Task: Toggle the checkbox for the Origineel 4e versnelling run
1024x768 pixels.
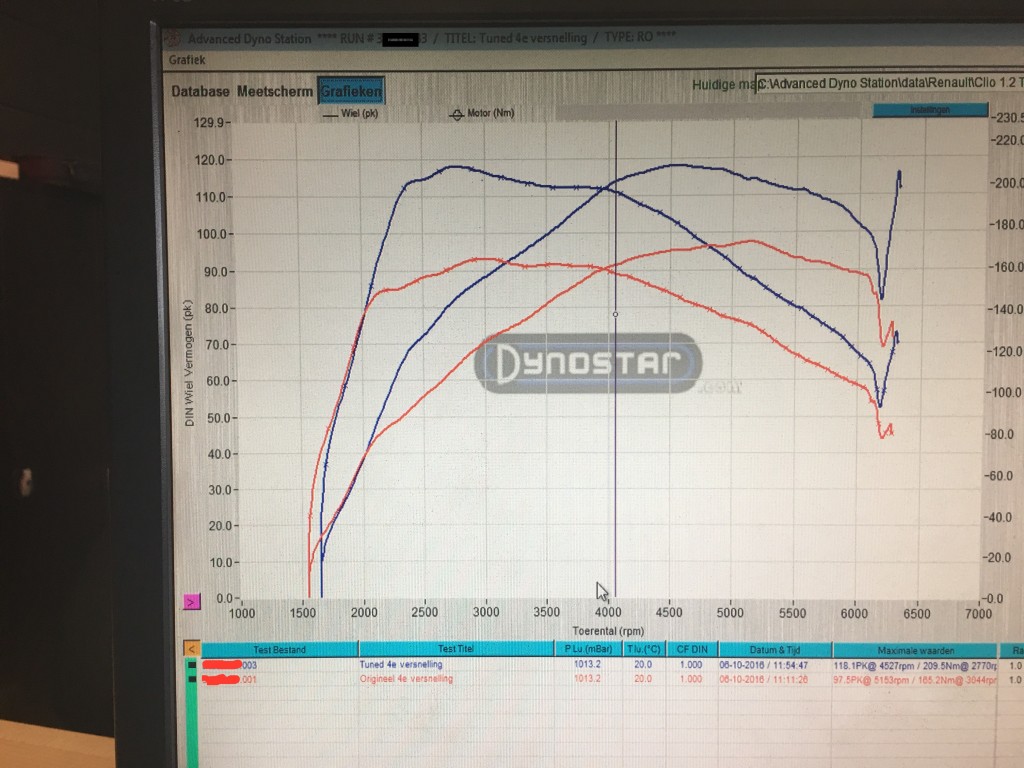Action: (x=192, y=680)
